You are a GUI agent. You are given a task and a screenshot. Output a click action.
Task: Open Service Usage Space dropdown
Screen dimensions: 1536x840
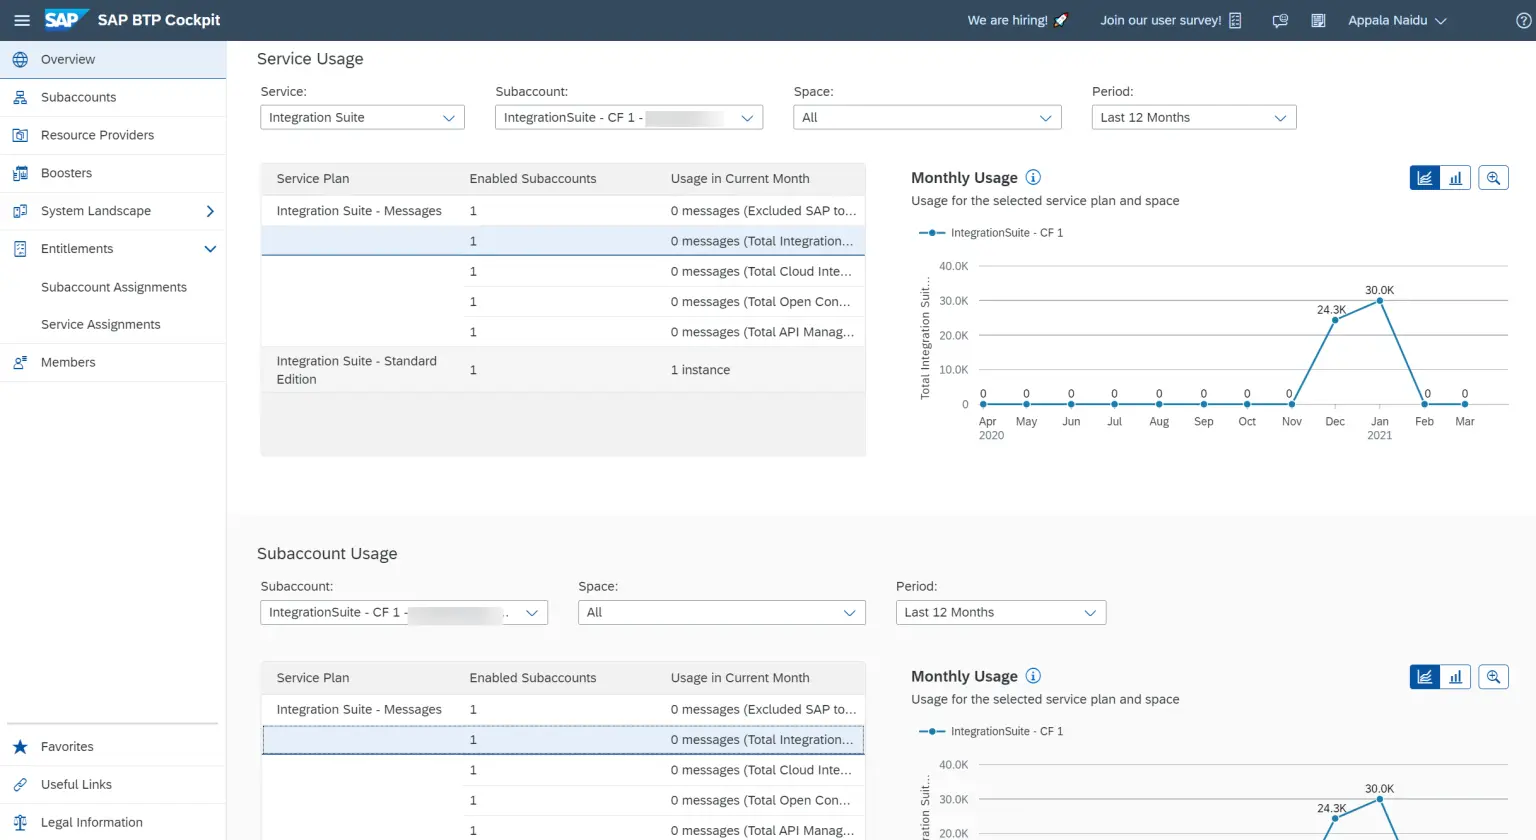(927, 117)
